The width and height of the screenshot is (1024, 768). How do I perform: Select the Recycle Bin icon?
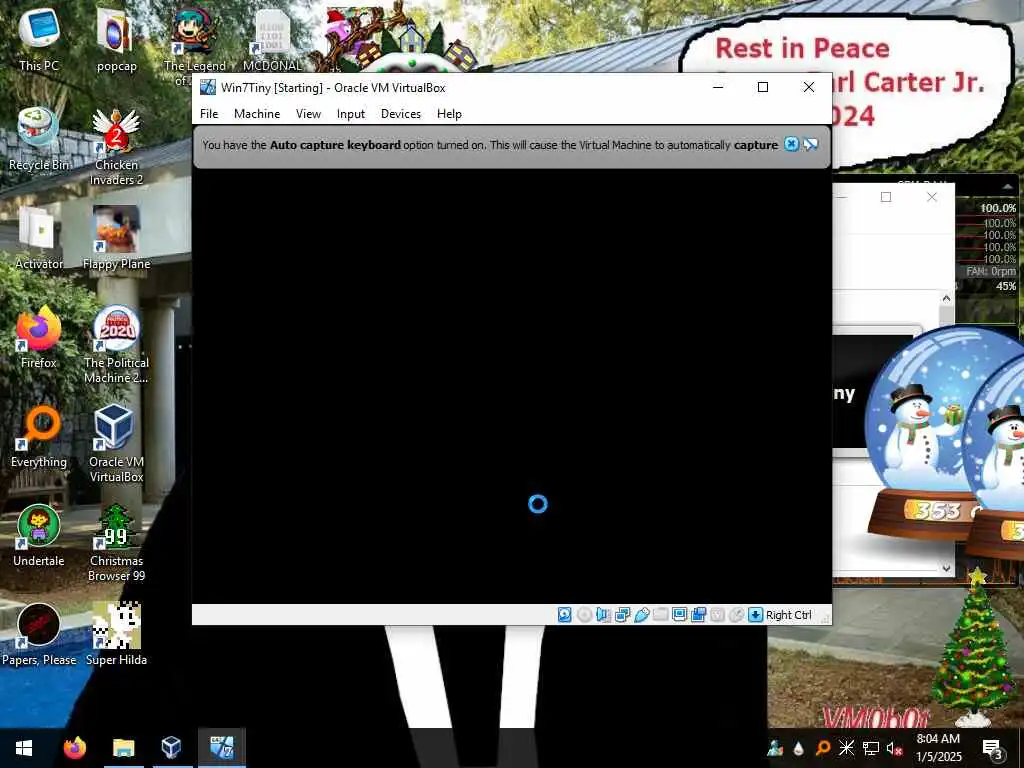[39, 138]
